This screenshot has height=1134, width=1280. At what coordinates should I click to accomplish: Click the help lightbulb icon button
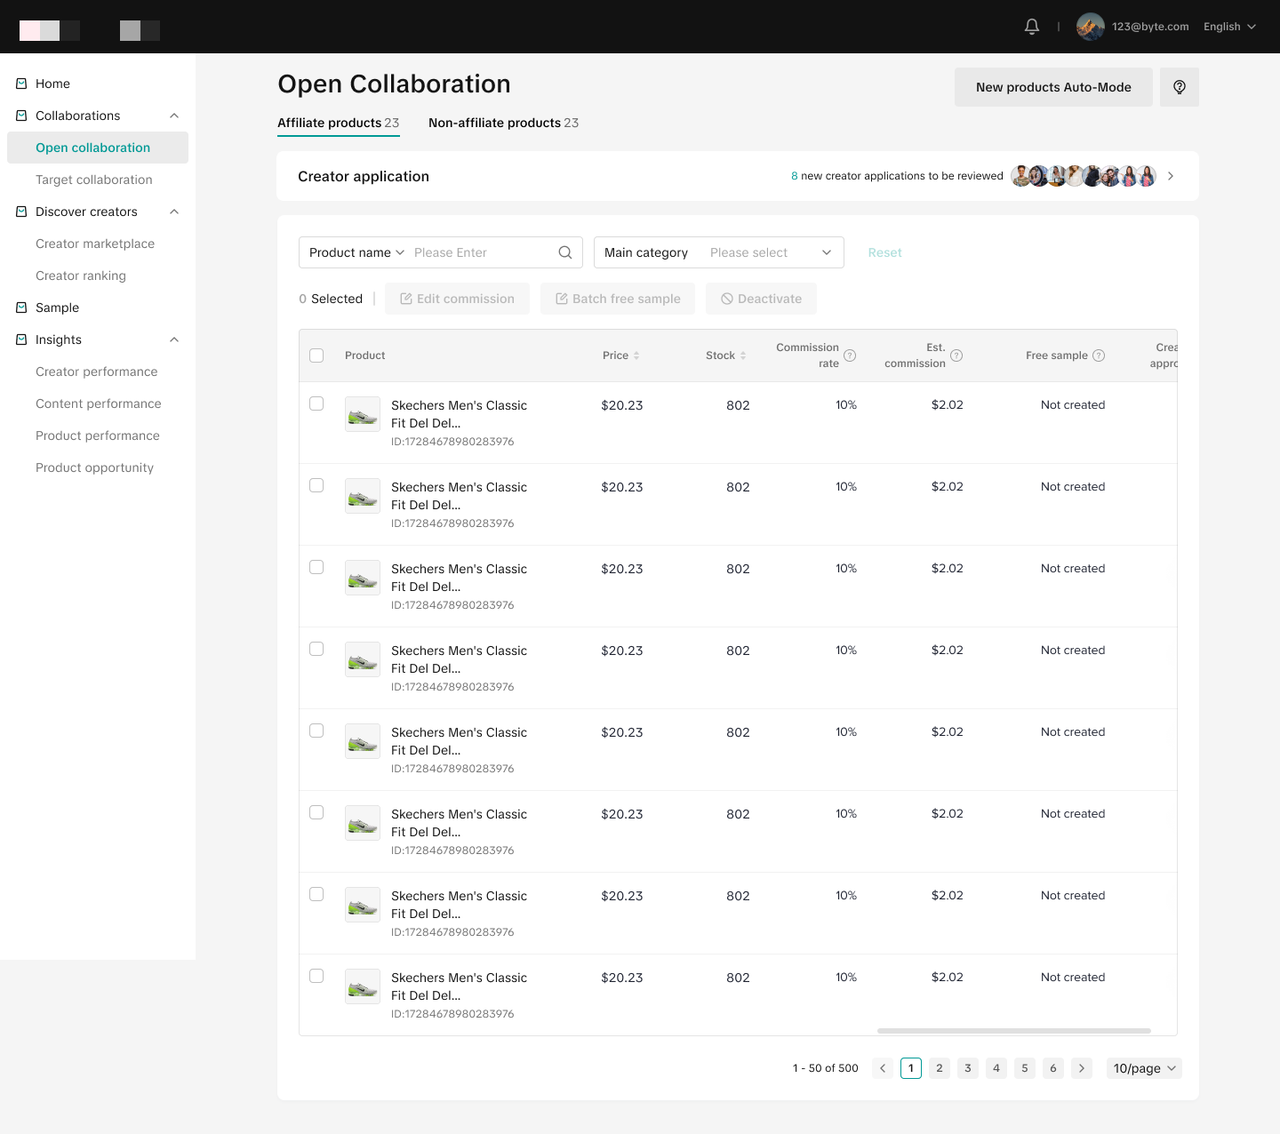(x=1179, y=87)
